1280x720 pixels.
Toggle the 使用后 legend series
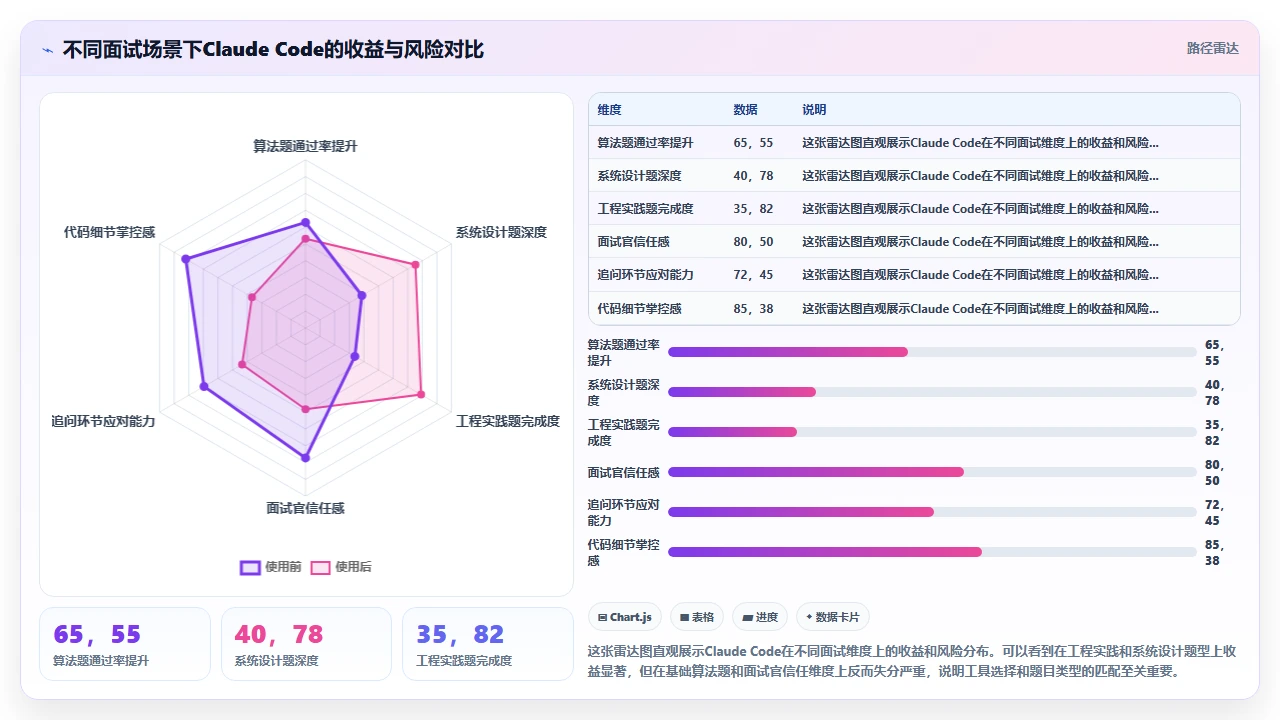(341, 567)
